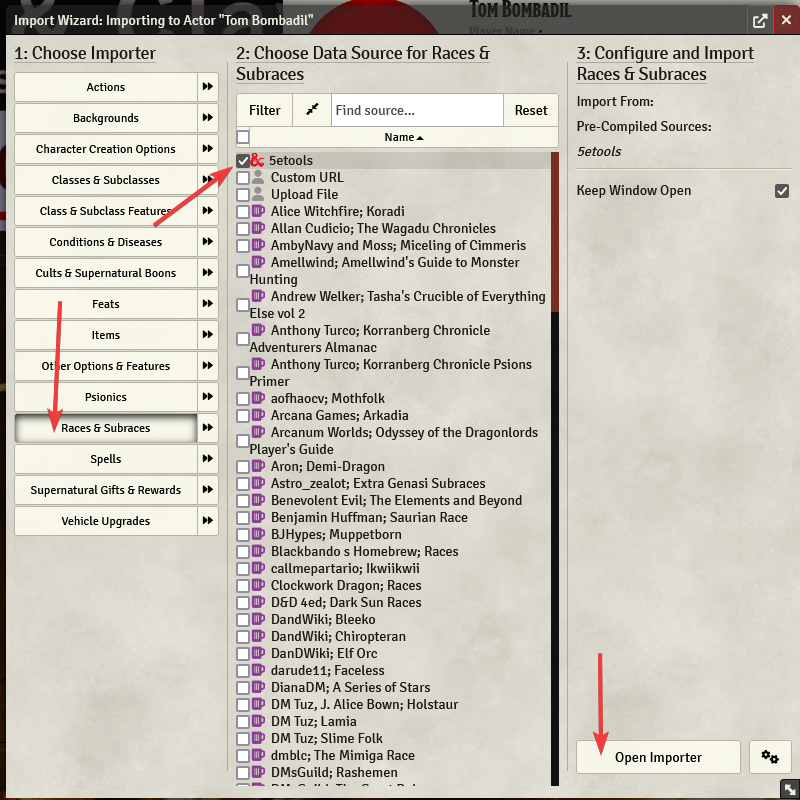
Task: Click the fast-forward icon beside Items
Action: click(208, 335)
